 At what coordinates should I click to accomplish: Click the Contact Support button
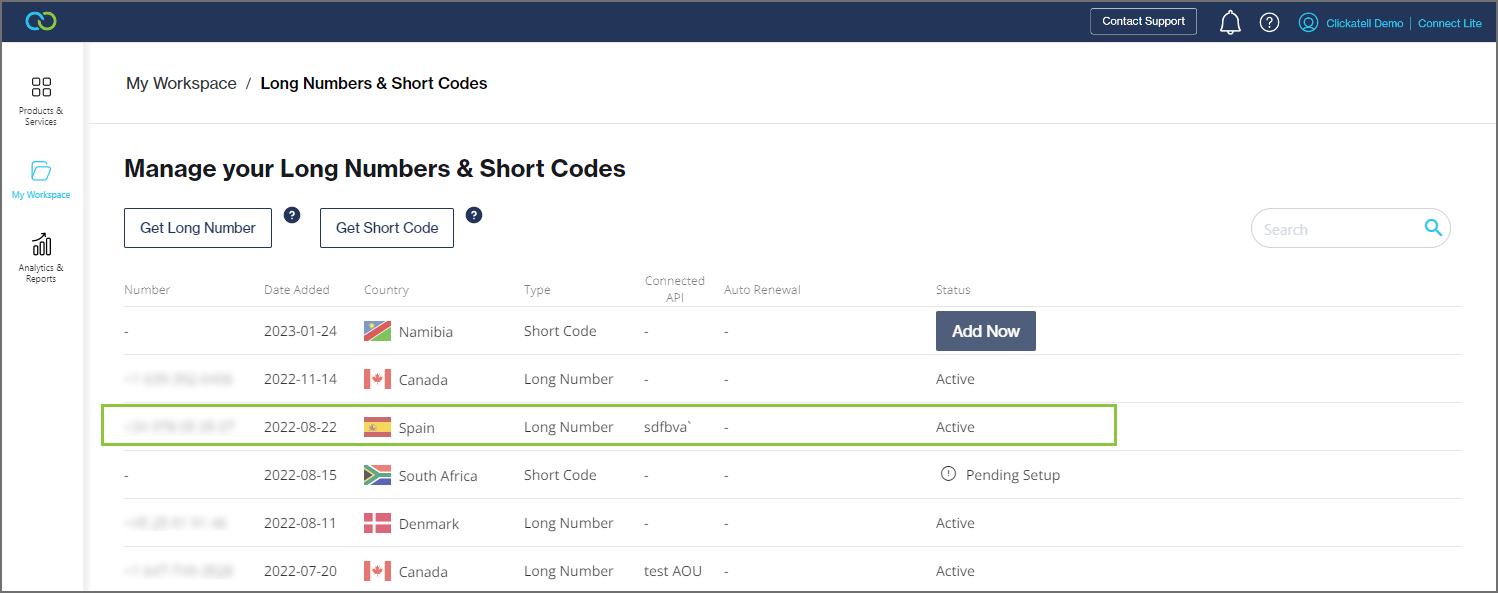1143,21
